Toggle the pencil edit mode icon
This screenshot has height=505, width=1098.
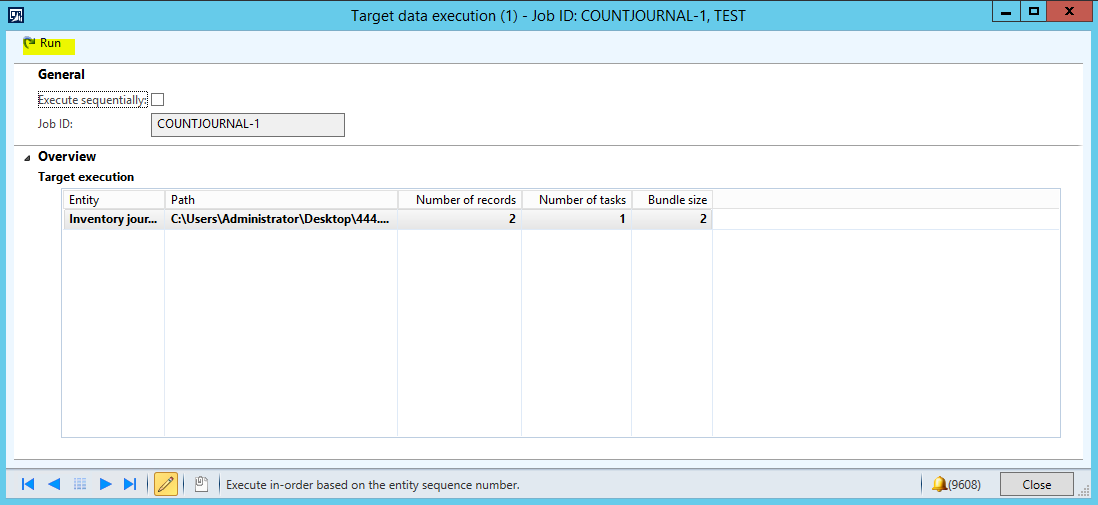(166, 484)
